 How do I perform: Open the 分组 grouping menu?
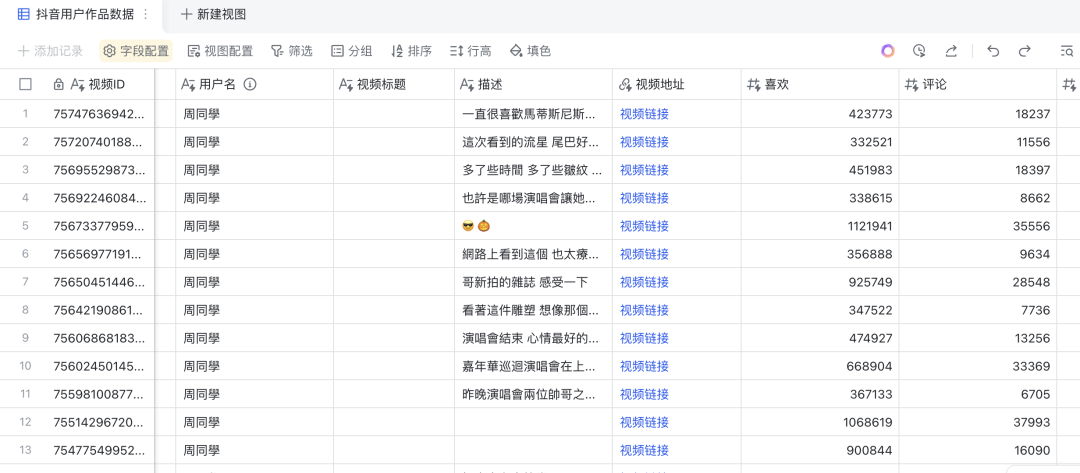tap(351, 51)
